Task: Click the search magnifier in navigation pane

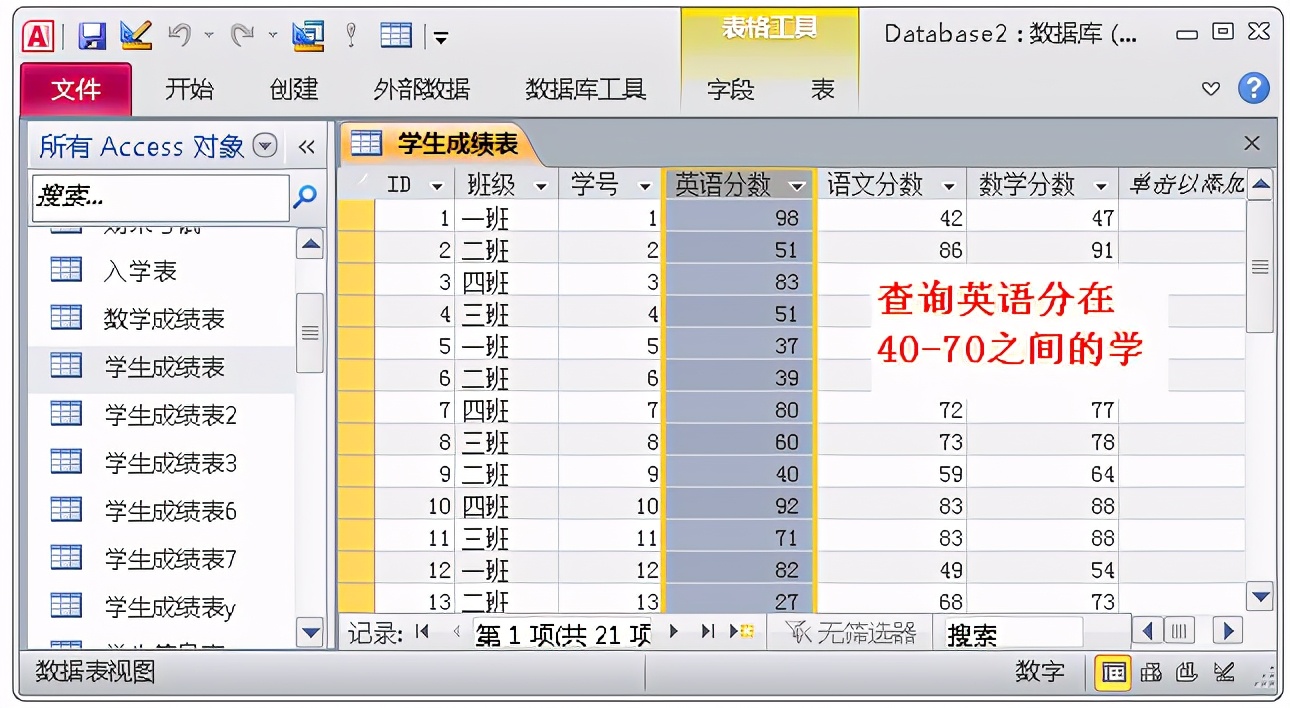Action: click(x=305, y=197)
